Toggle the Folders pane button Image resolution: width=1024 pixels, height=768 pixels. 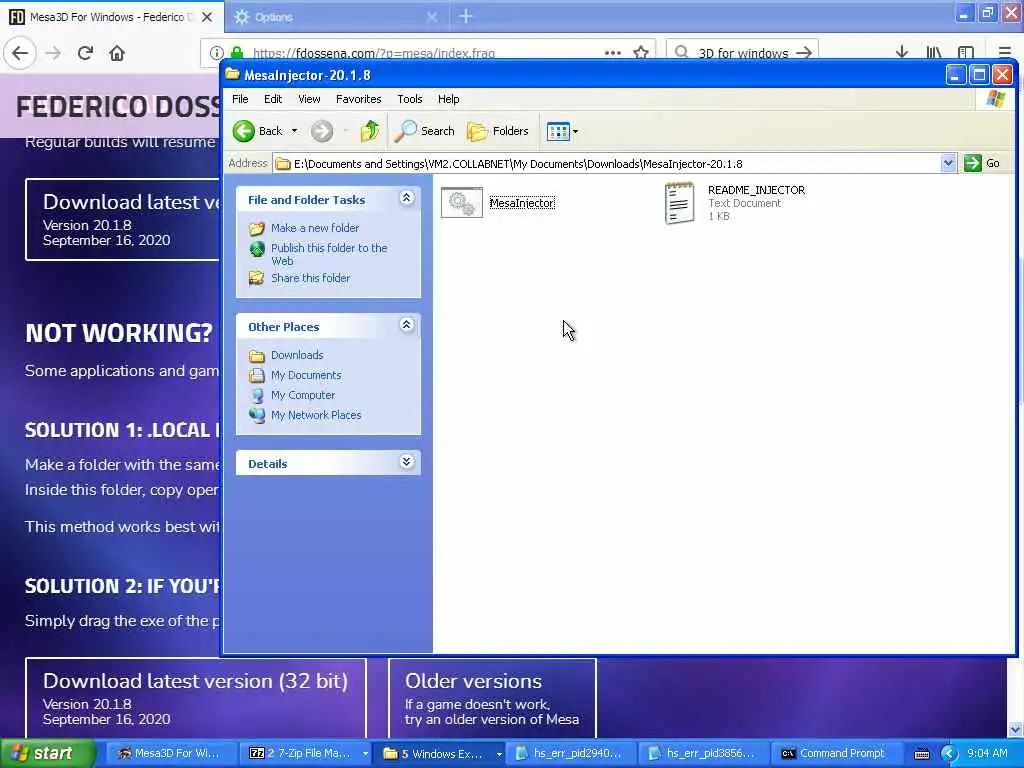pos(498,131)
